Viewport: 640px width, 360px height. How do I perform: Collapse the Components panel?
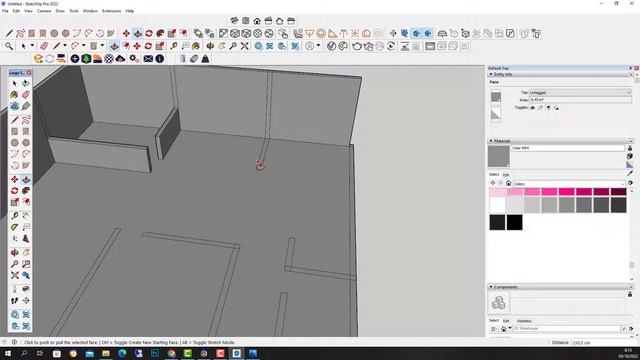click(x=491, y=287)
